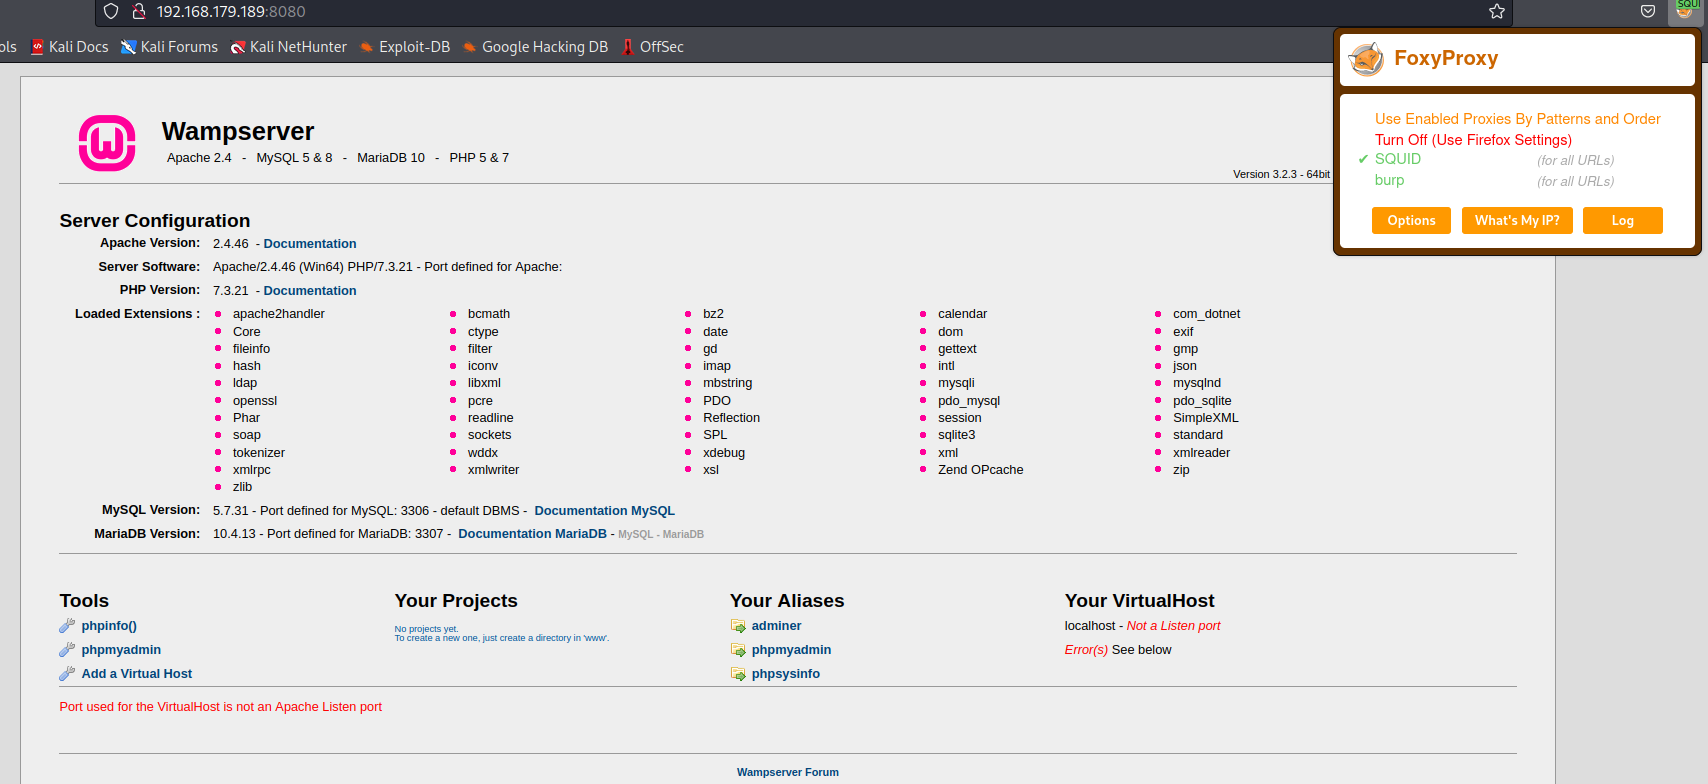Open the phpmyadmin tool link
1708x784 pixels.
pyautogui.click(x=121, y=650)
